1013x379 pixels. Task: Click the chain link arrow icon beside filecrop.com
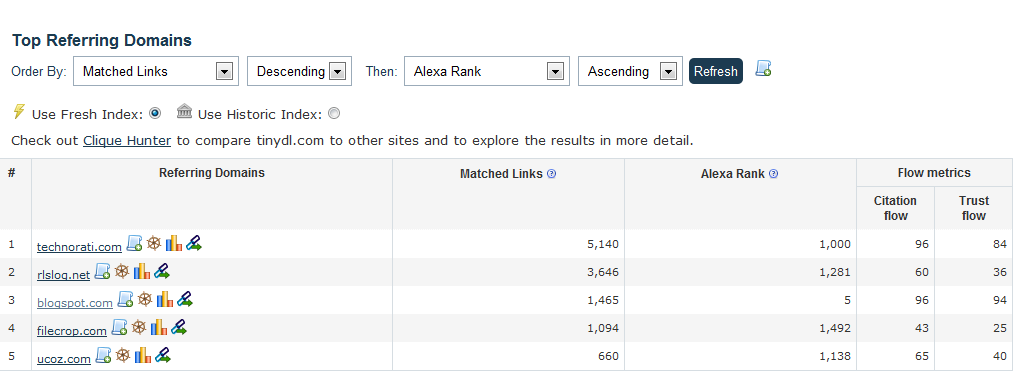tap(179, 327)
